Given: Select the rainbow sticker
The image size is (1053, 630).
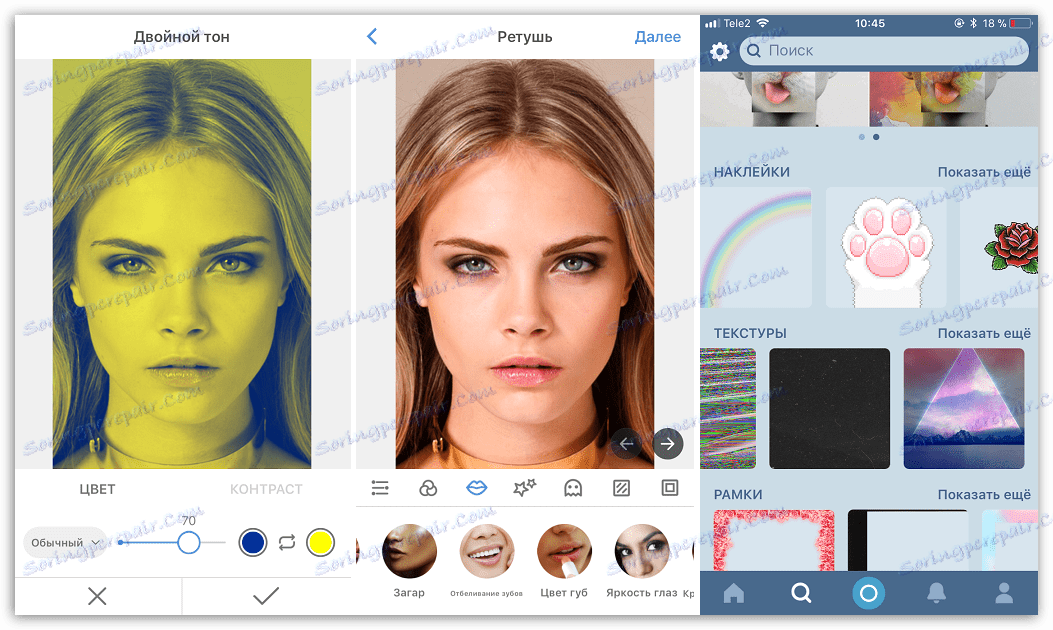Looking at the screenshot, I should pos(756,248).
